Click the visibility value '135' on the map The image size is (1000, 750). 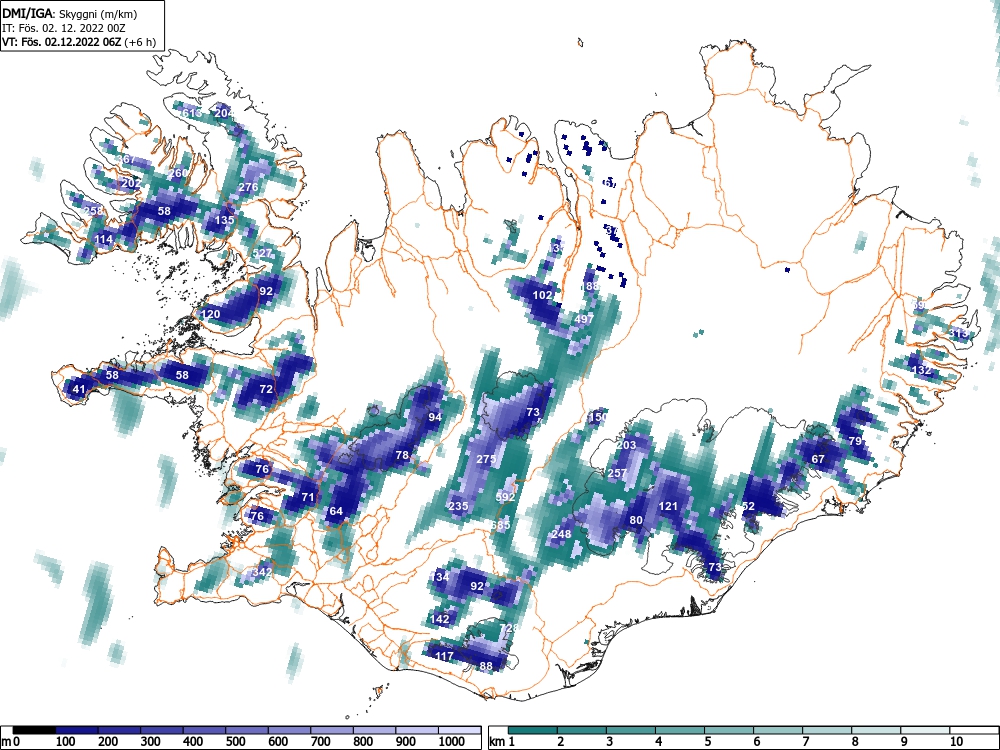[224, 220]
